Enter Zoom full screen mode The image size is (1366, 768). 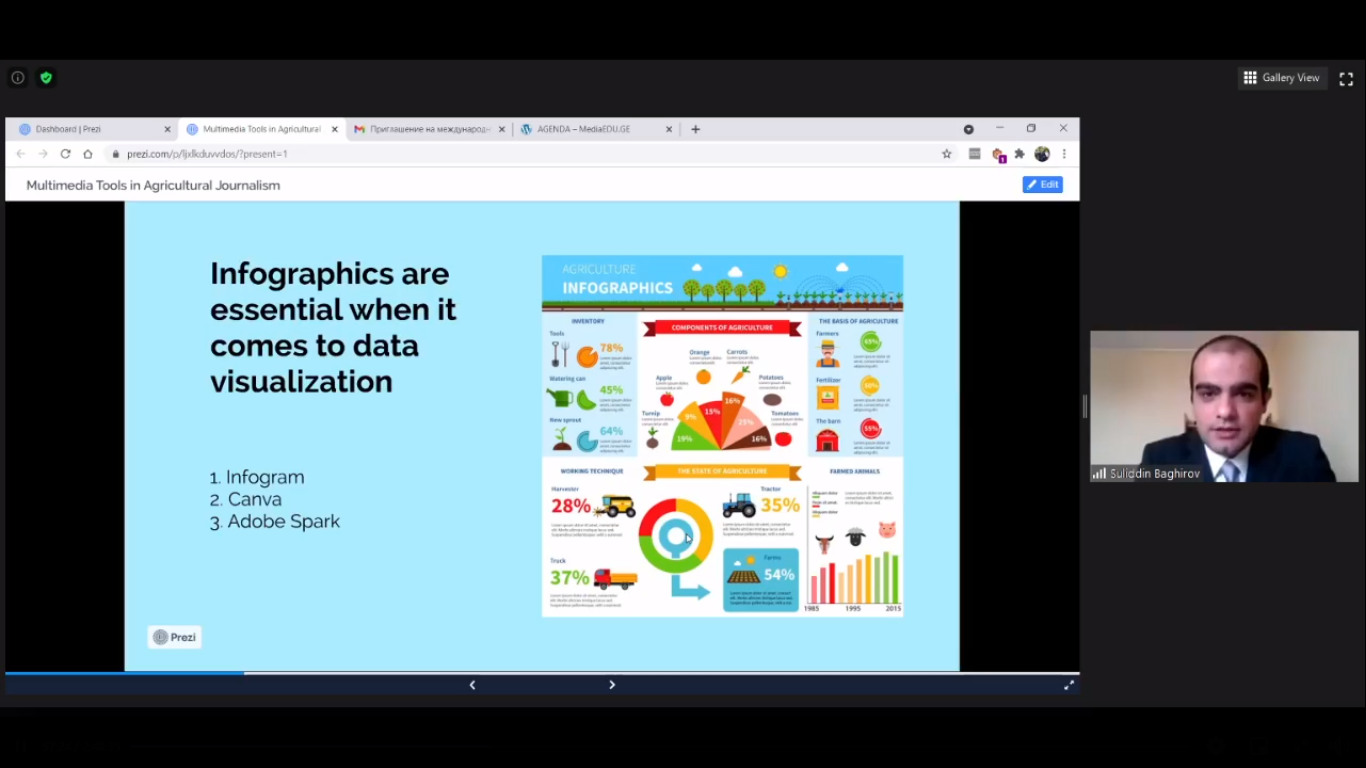click(x=1346, y=79)
